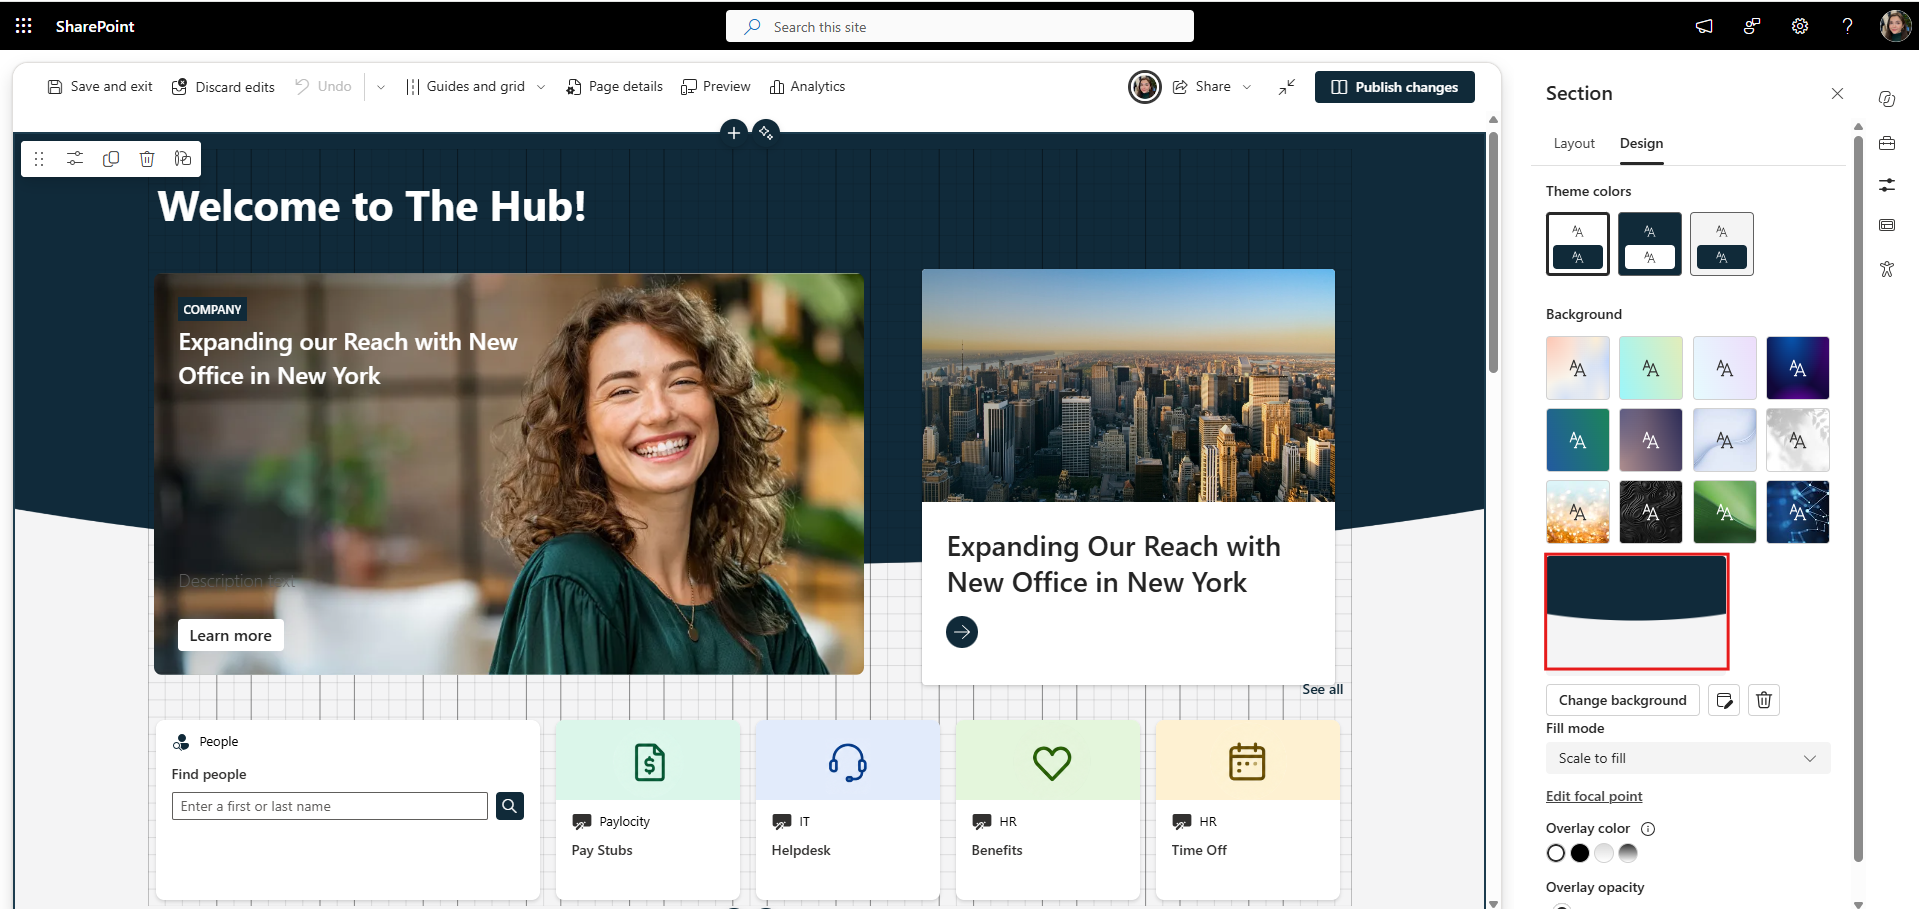Open Page details
Viewport: 1919px width, 909px height.
click(x=614, y=87)
